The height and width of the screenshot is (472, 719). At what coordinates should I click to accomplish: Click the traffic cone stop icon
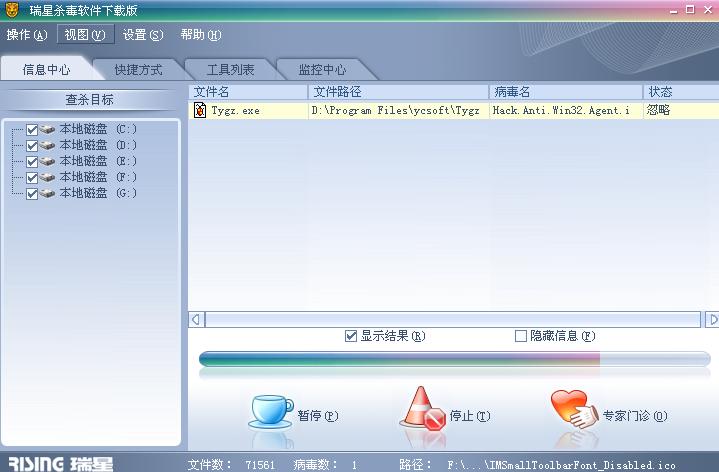(x=423, y=409)
